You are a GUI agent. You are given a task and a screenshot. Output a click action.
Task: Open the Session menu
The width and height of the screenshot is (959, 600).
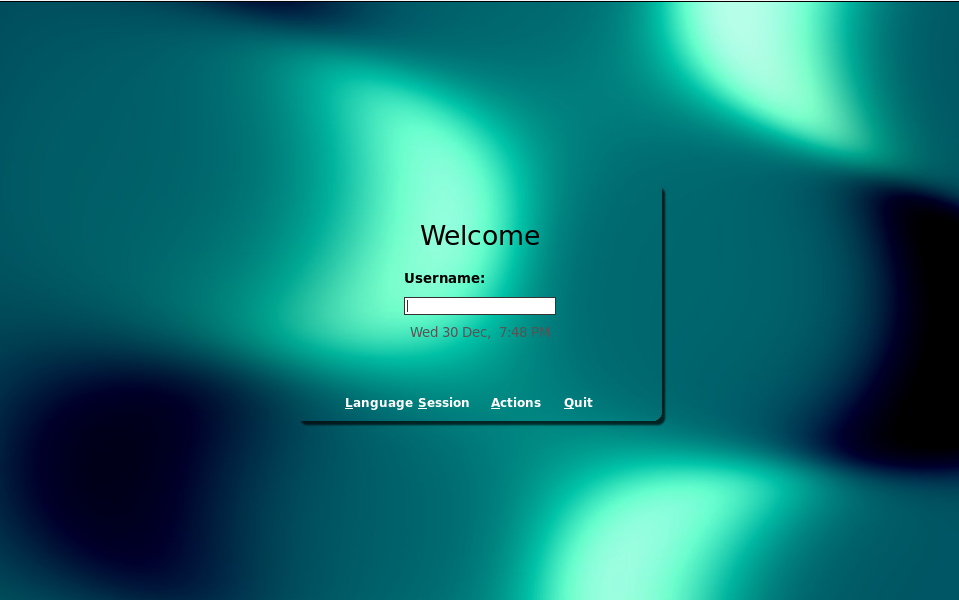[444, 402]
